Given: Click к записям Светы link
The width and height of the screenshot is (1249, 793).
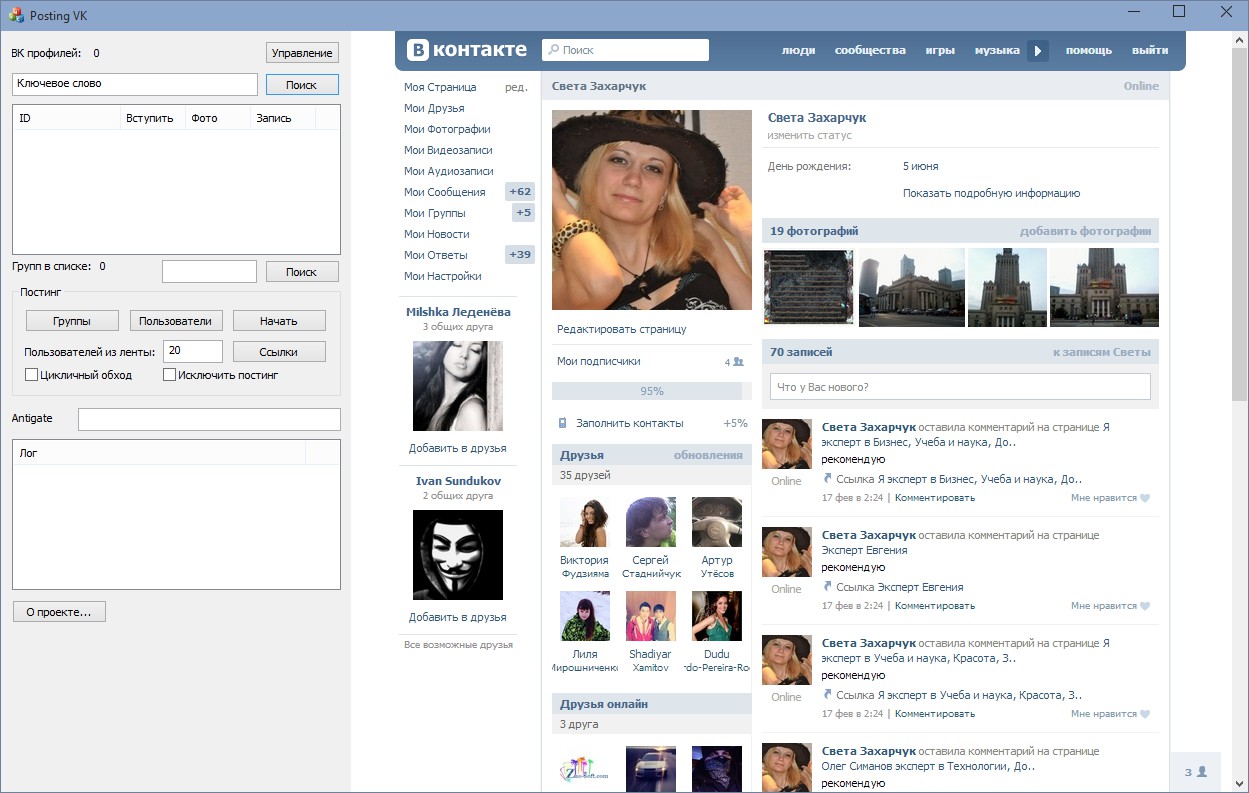Looking at the screenshot, I should point(1101,352).
